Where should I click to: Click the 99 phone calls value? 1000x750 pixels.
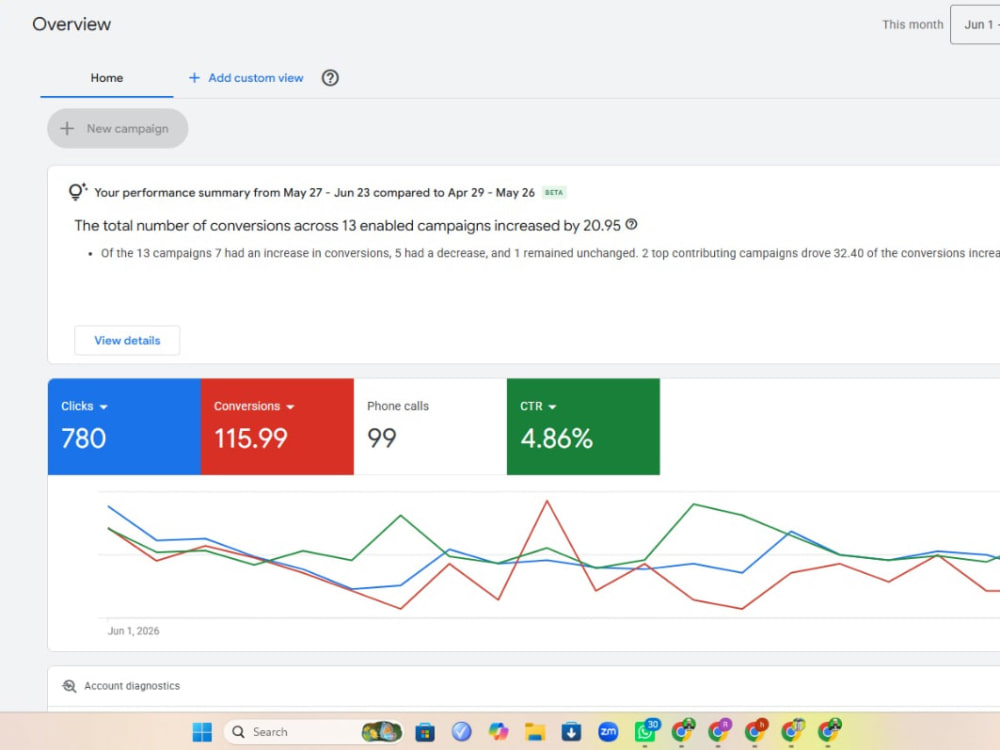pos(381,439)
